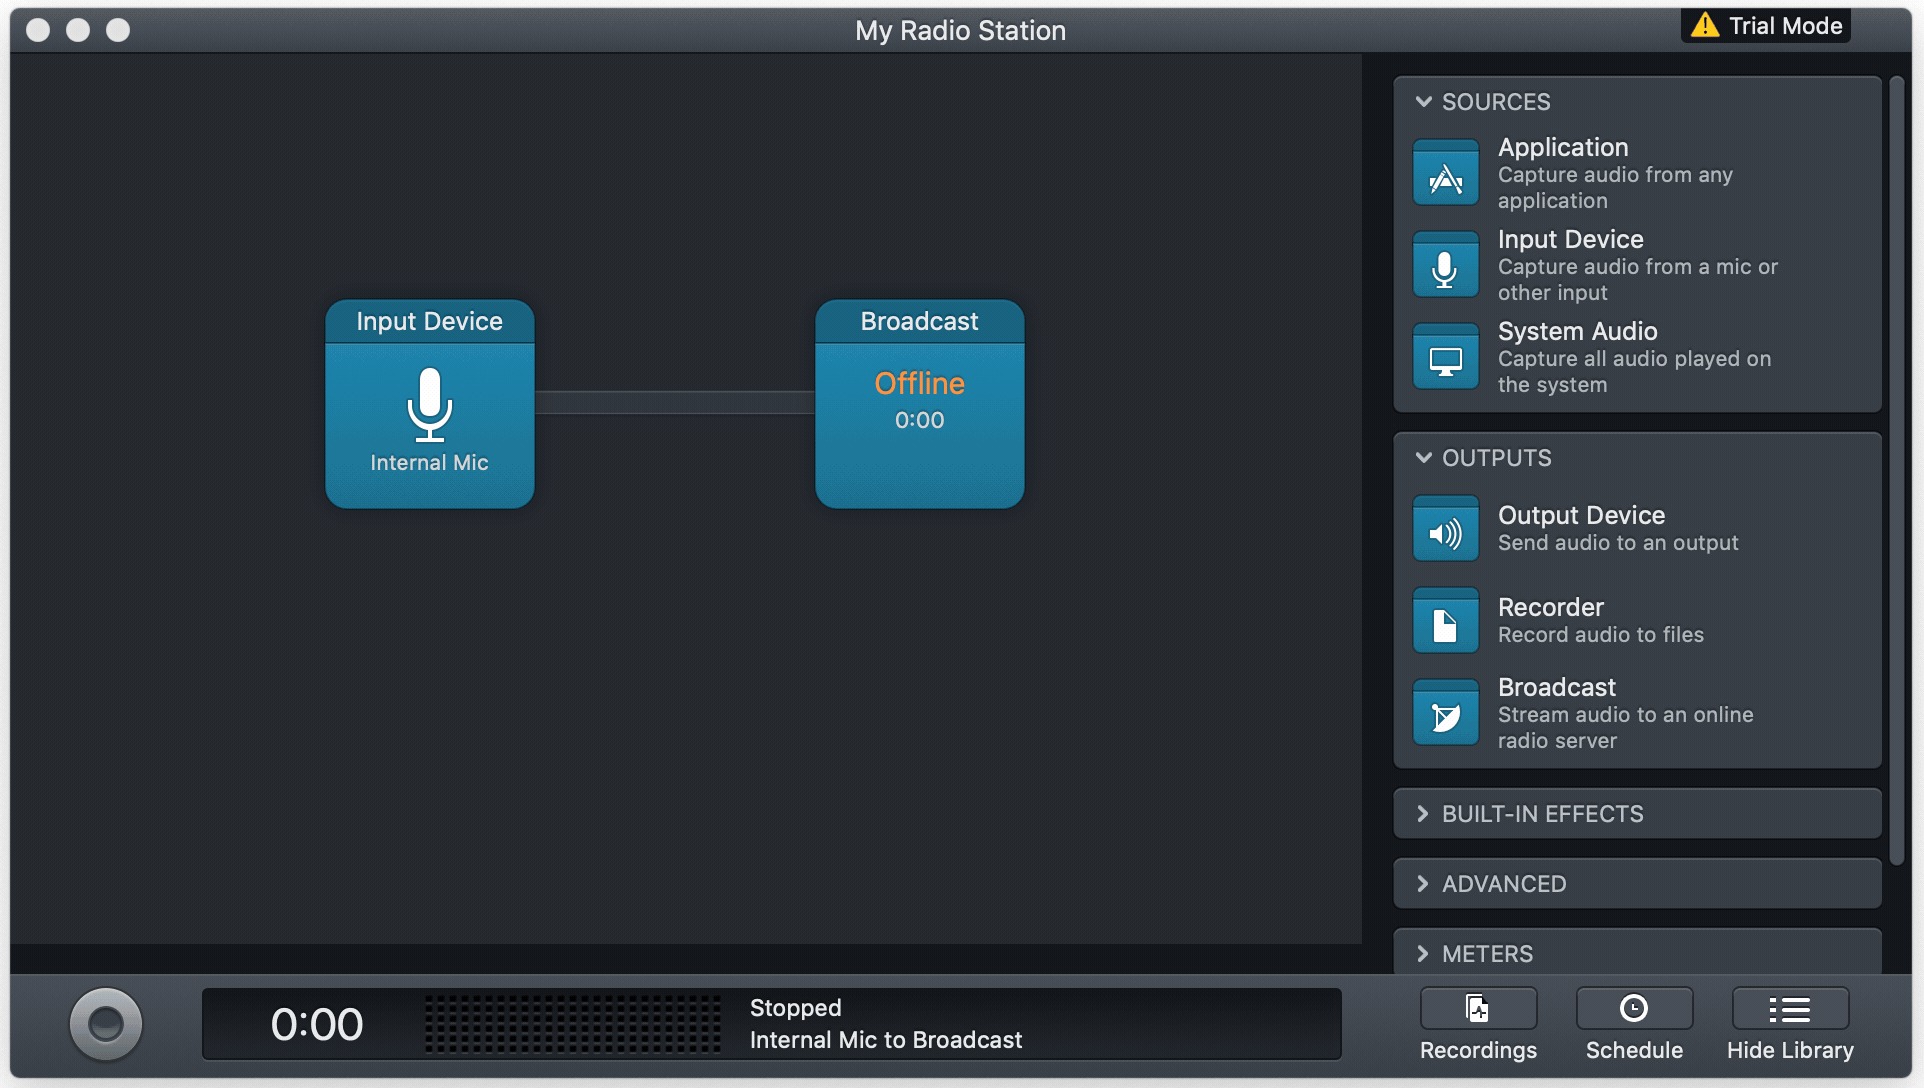Select the Input Device source icon
The height and width of the screenshot is (1088, 1924).
click(1445, 264)
